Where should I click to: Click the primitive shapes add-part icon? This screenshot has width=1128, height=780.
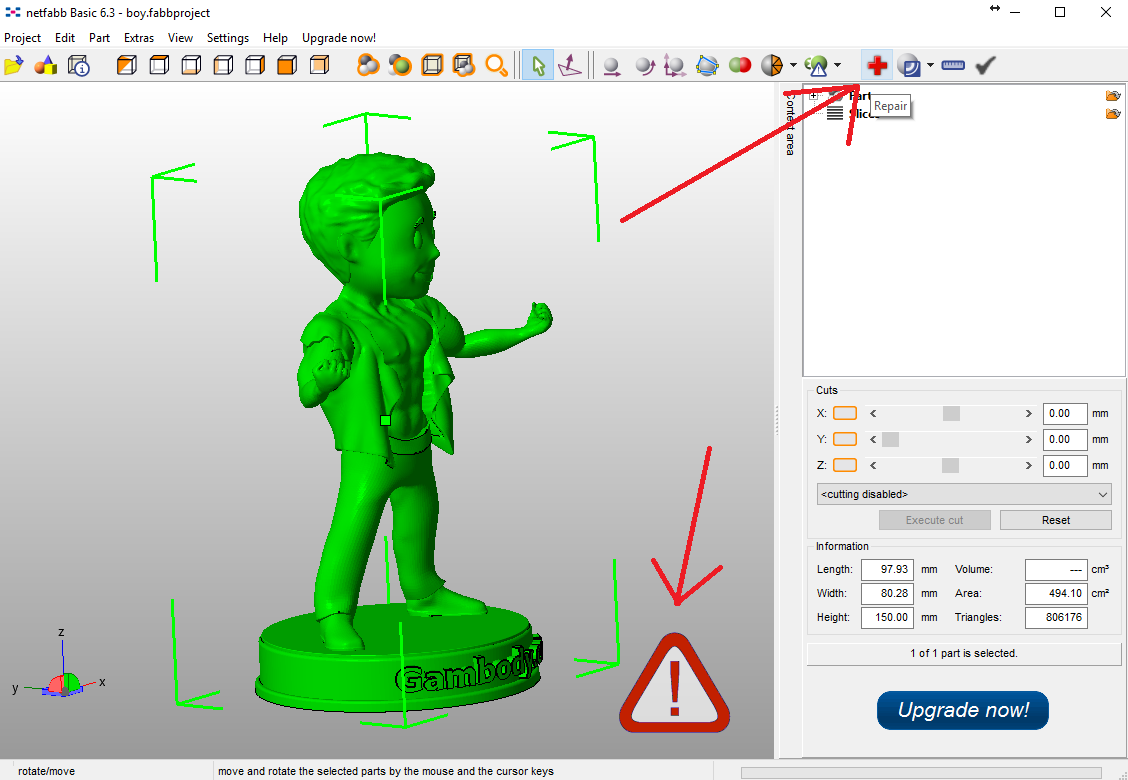pyautogui.click(x=46, y=66)
